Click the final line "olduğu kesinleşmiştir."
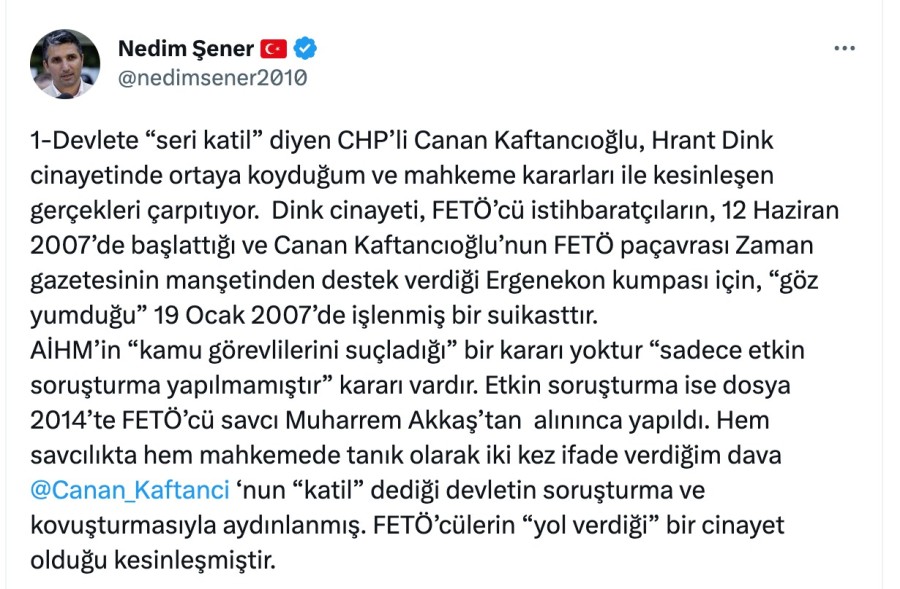900x589 pixels. [152, 560]
